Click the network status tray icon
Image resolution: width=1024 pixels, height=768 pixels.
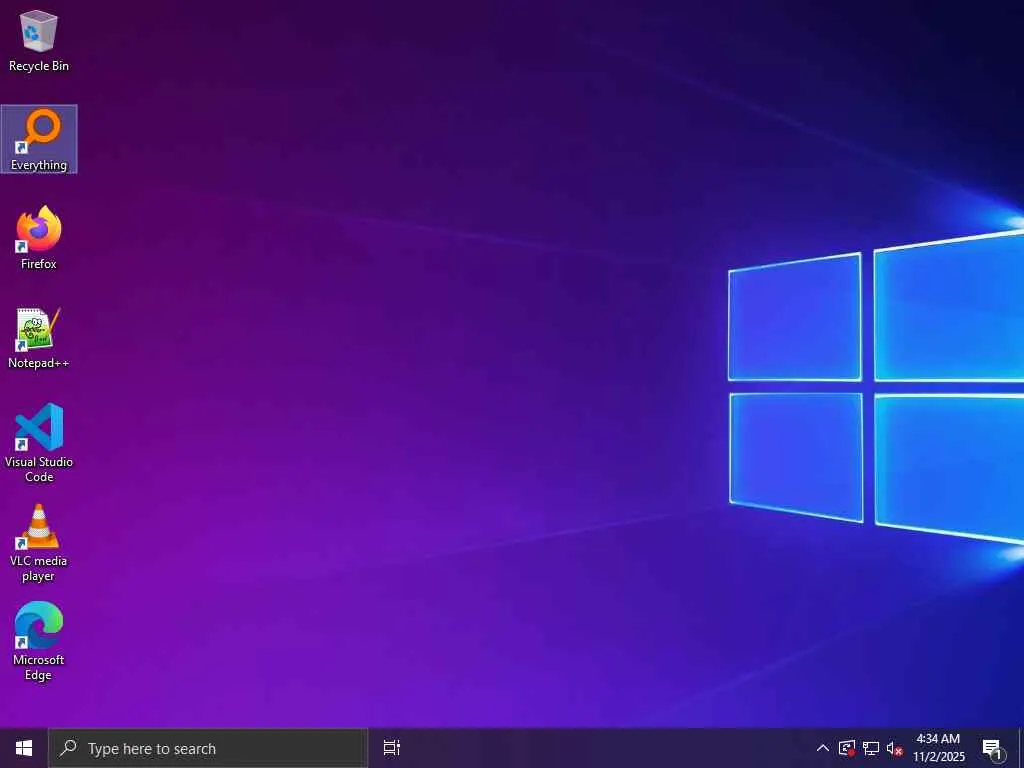click(x=871, y=748)
